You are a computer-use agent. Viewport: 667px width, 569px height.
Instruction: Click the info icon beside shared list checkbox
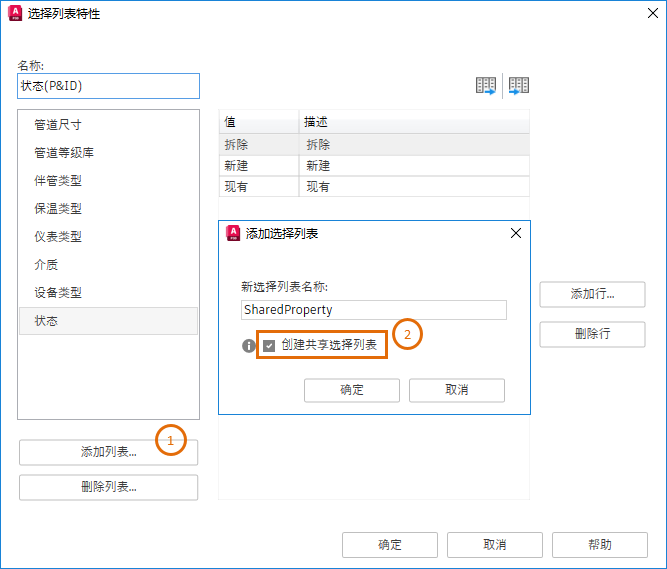coord(249,345)
